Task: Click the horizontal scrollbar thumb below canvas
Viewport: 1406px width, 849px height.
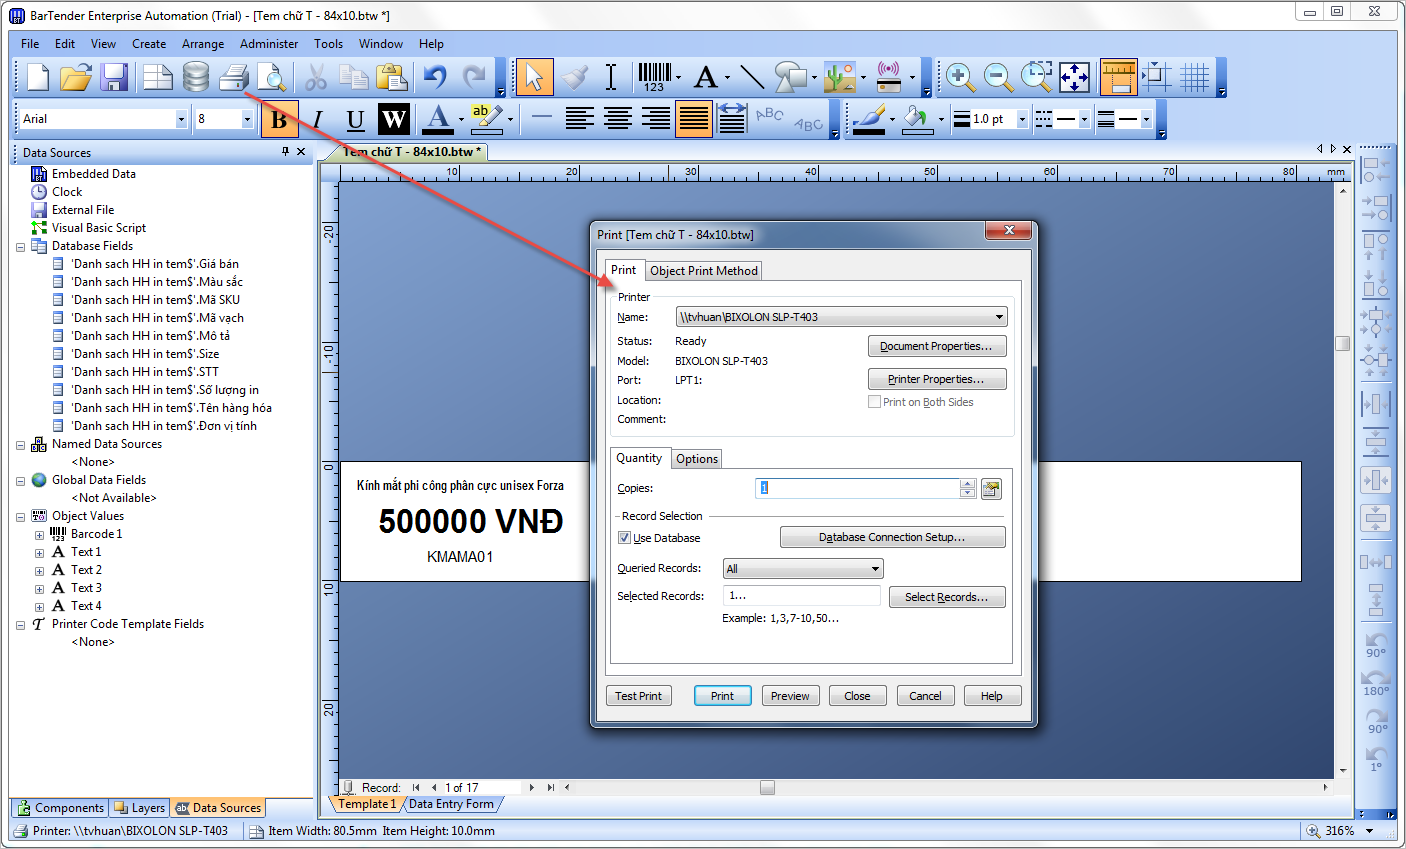Action: click(767, 788)
